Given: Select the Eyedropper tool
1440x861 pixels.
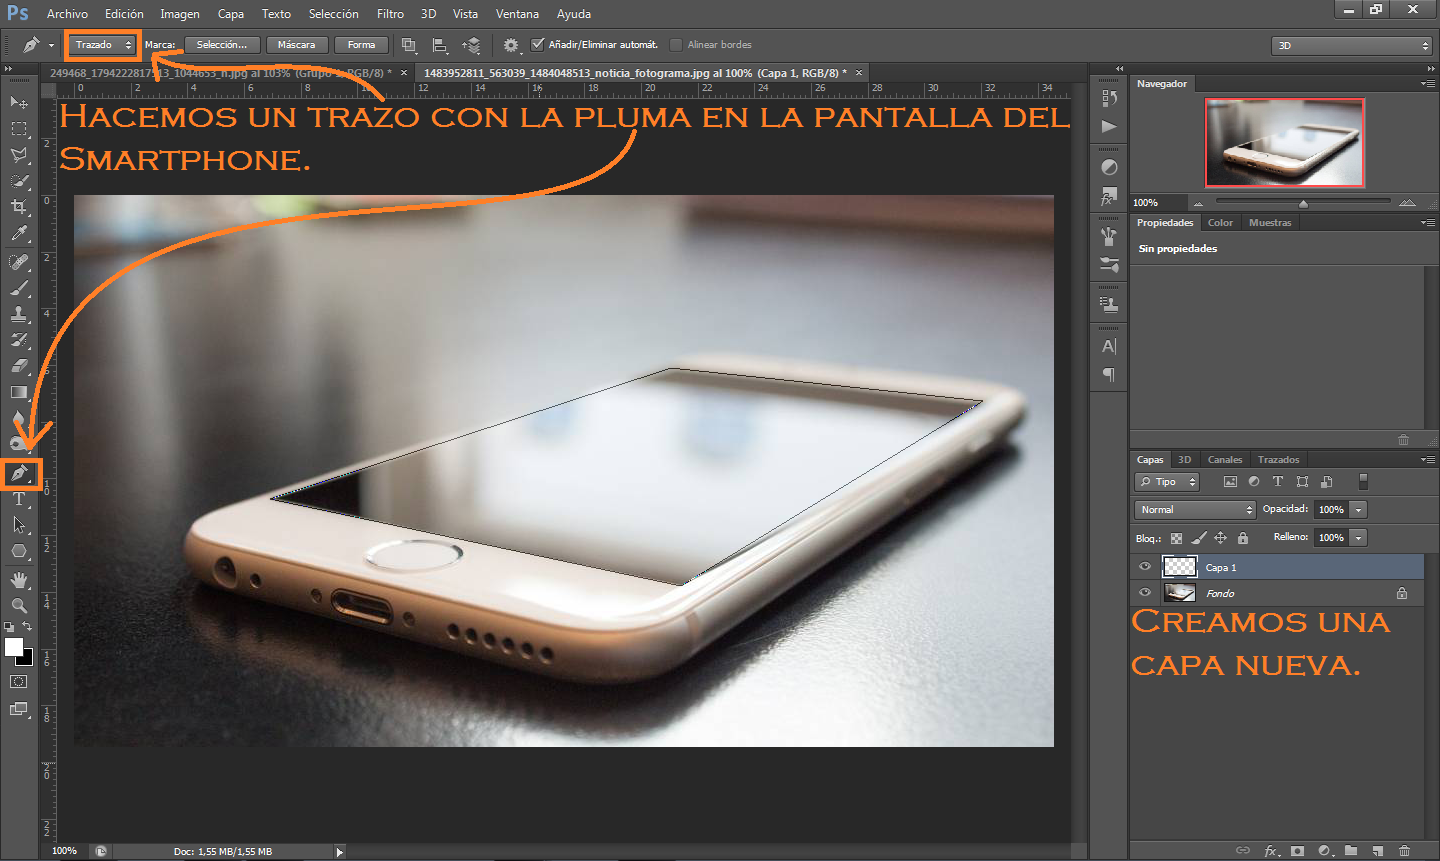Looking at the screenshot, I should (19, 234).
